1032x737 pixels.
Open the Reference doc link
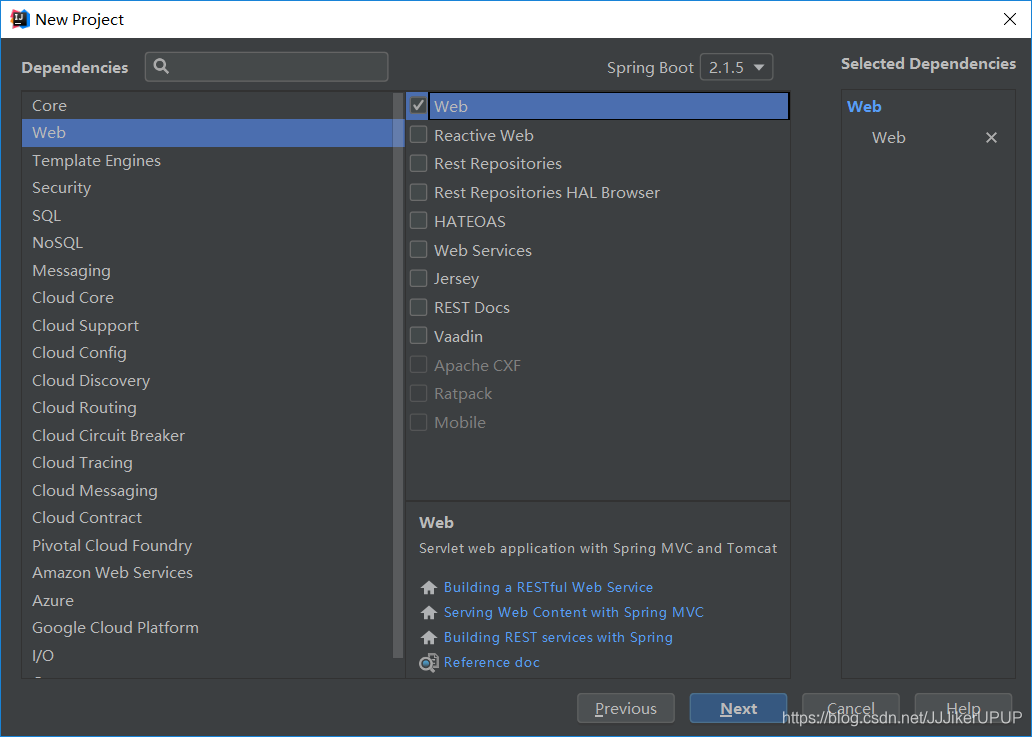[x=492, y=662]
